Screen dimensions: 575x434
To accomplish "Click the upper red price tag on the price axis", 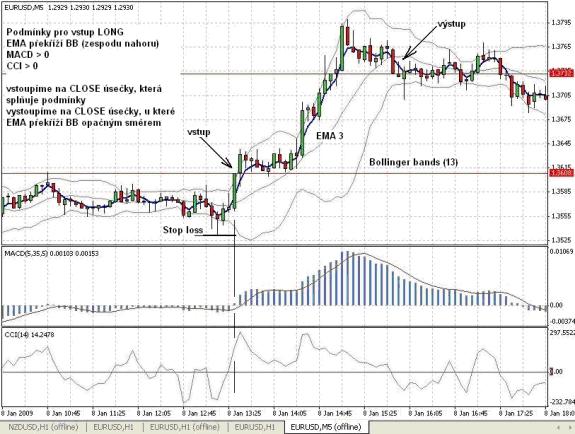I will coord(561,73).
